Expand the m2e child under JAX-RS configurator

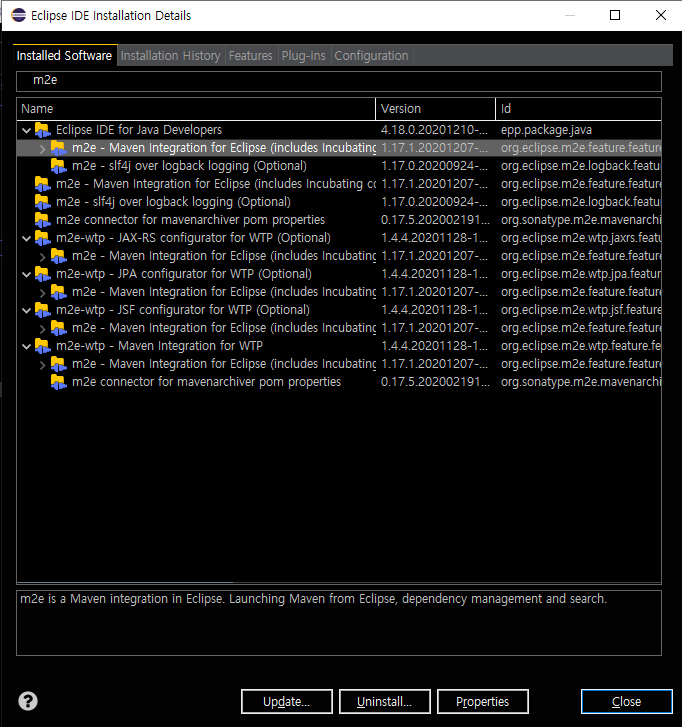coord(42,257)
